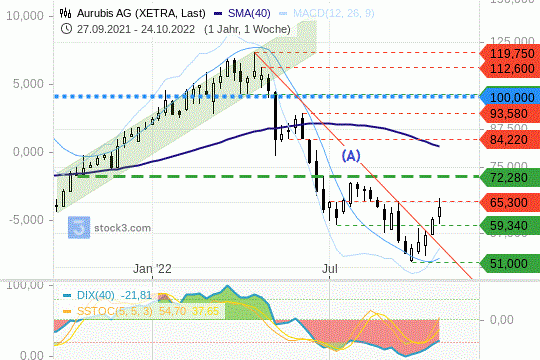The height and width of the screenshot is (360, 540).
Task: Select the 119,750 red price label
Action: tap(510, 54)
